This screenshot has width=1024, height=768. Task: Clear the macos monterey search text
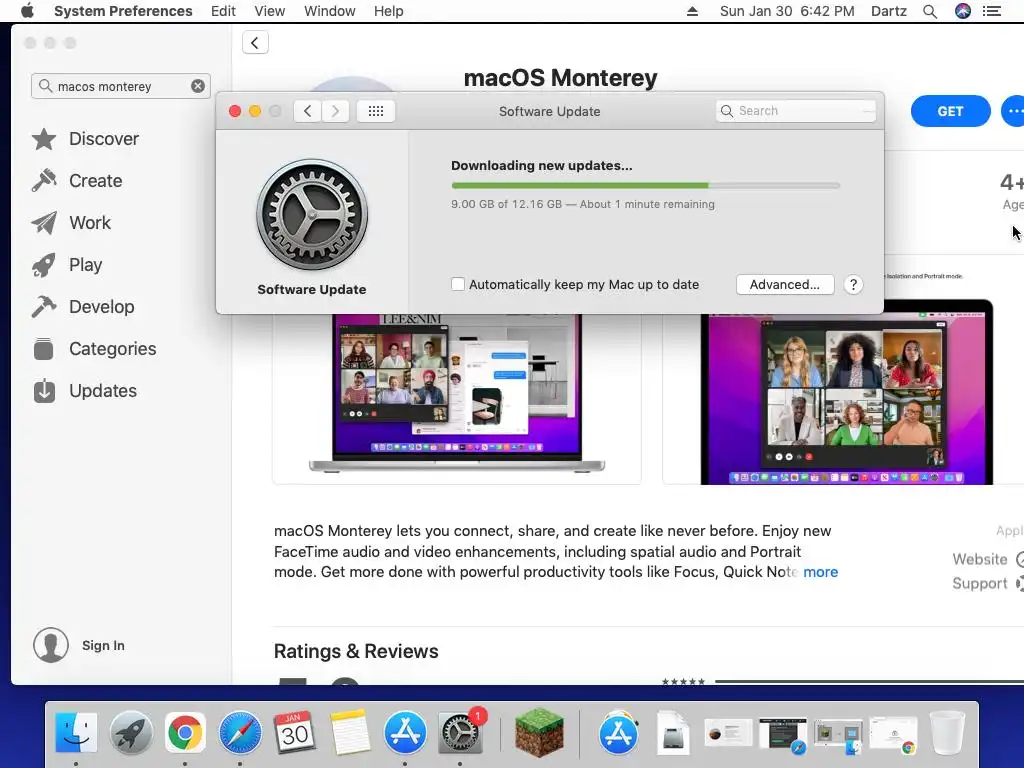(x=198, y=86)
